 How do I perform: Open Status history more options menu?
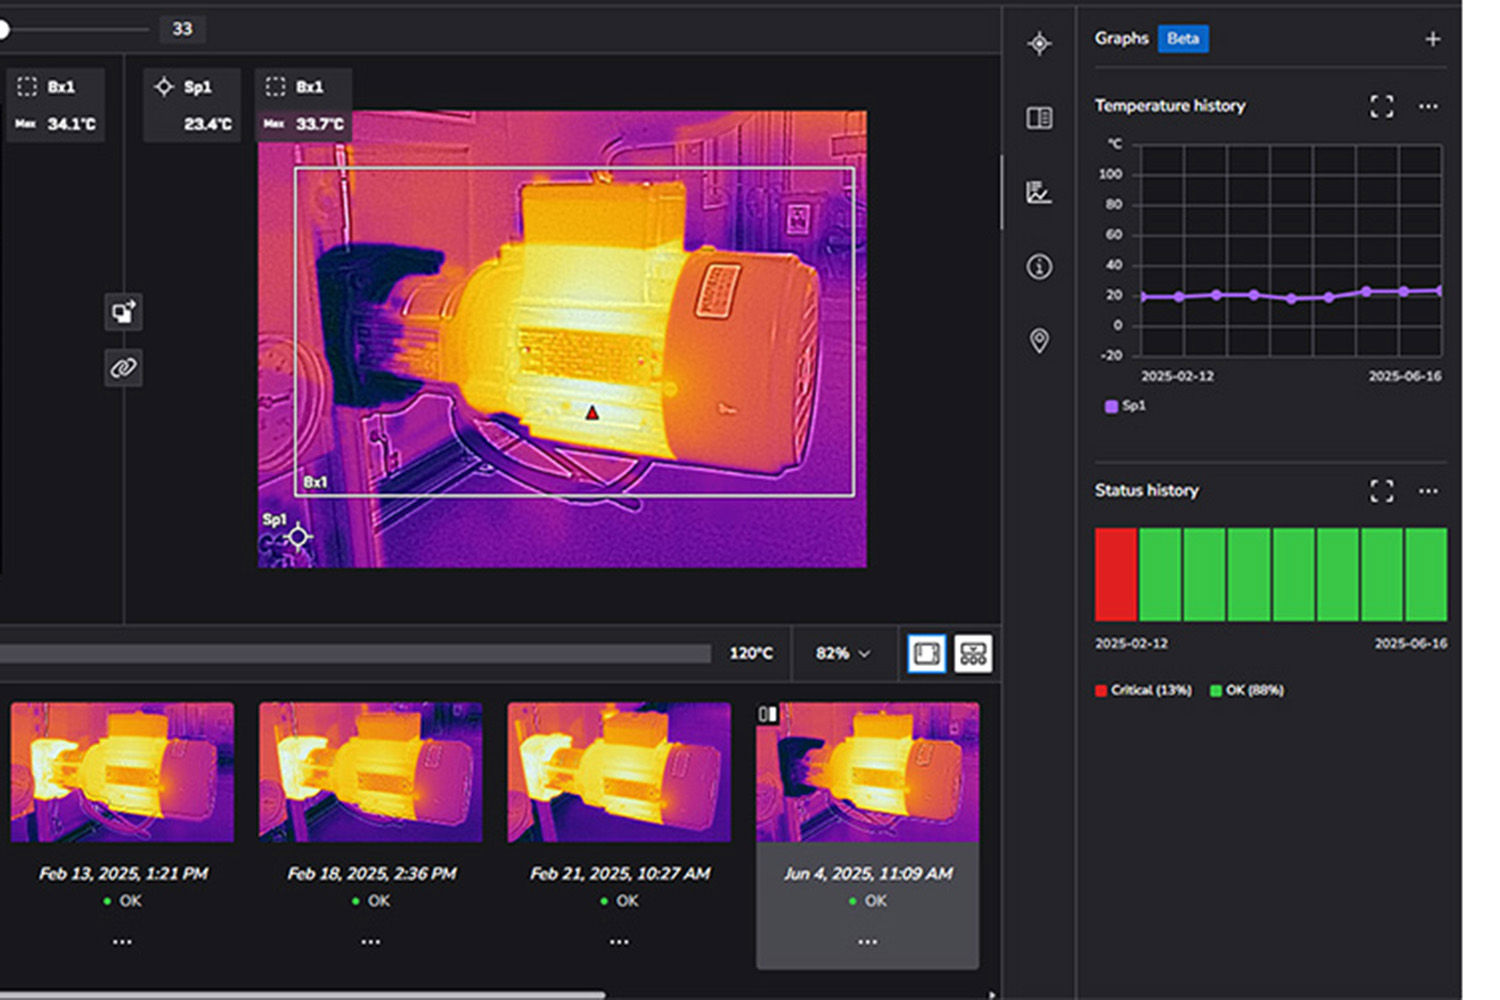(1428, 491)
